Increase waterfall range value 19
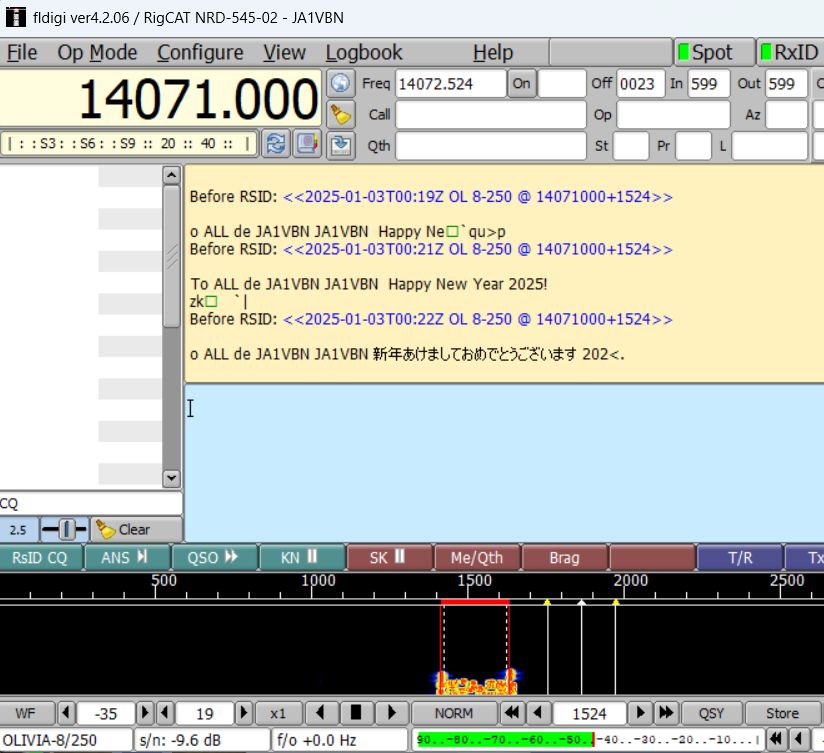824x753 pixels. [240, 713]
